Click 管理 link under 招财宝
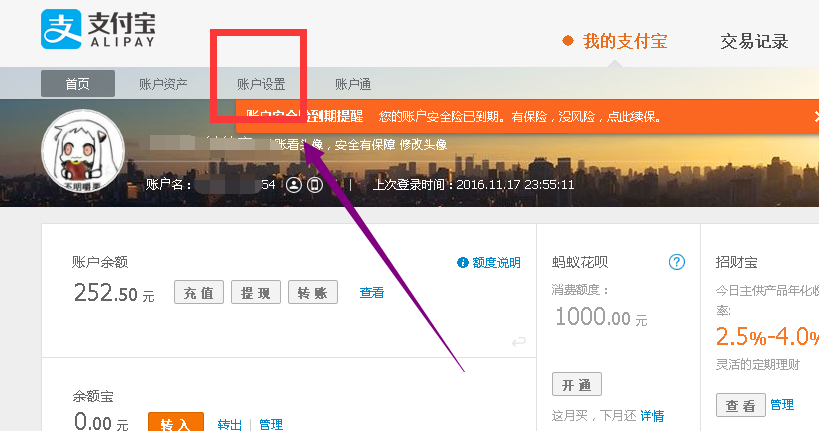Screen dimensions: 819x431 coord(782,404)
